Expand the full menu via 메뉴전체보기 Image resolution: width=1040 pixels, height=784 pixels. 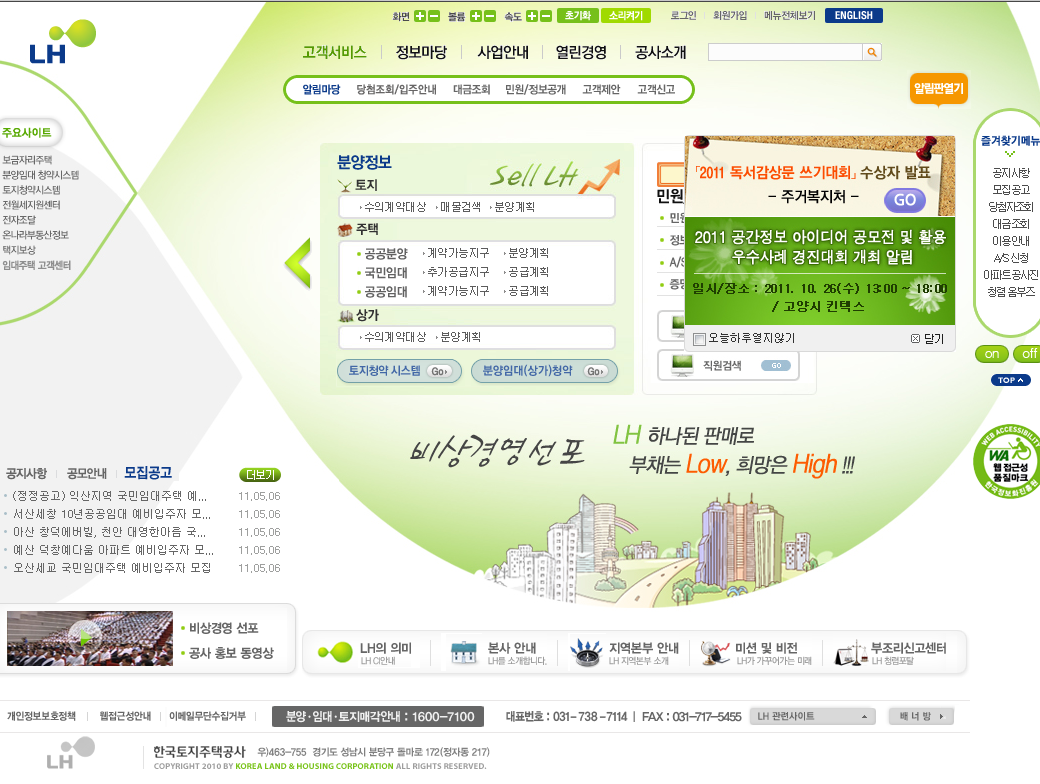click(x=789, y=16)
